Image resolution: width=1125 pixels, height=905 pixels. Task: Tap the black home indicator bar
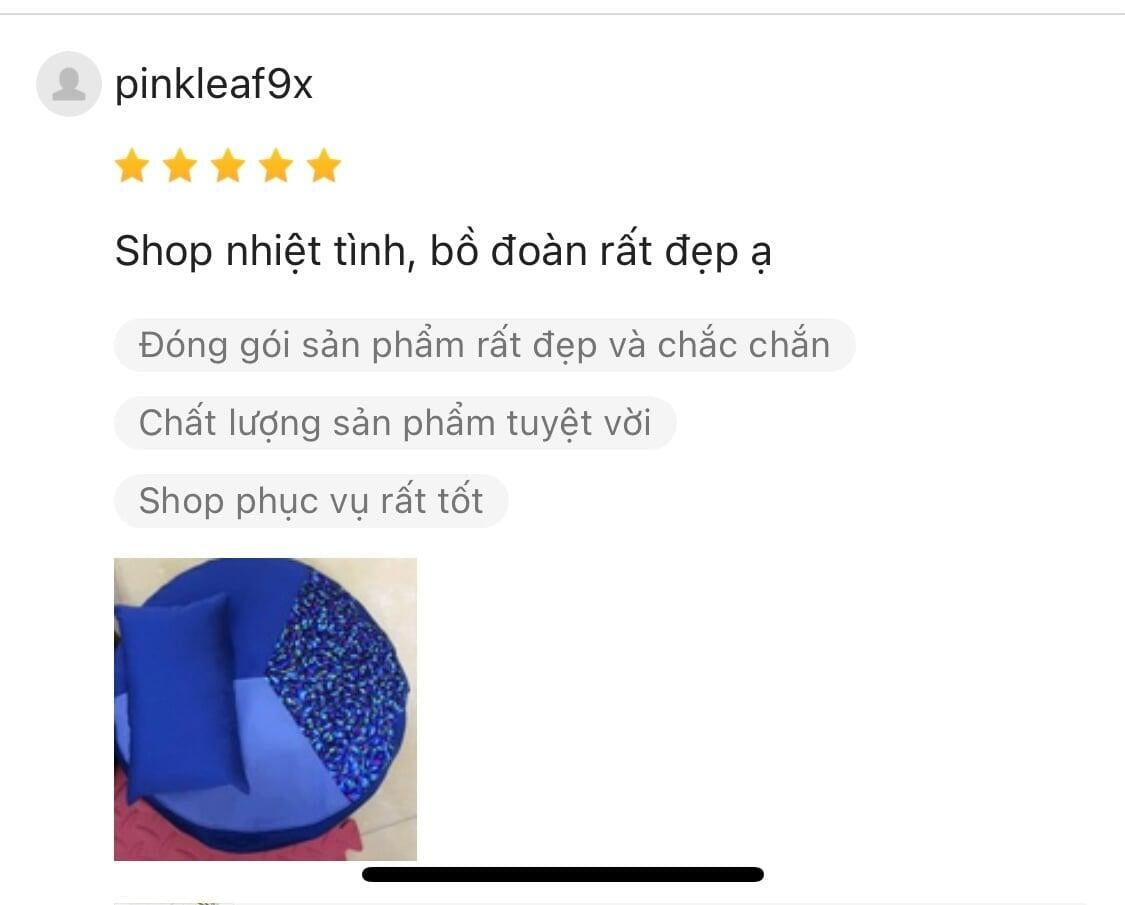click(x=563, y=874)
